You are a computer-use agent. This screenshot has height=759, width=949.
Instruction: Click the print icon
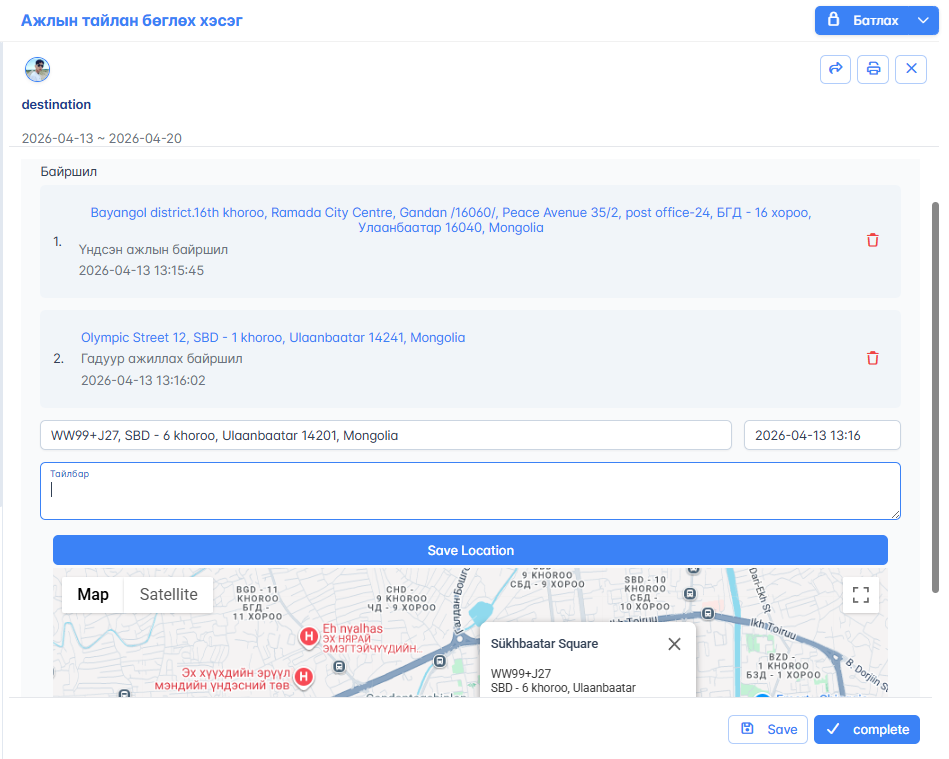click(873, 69)
